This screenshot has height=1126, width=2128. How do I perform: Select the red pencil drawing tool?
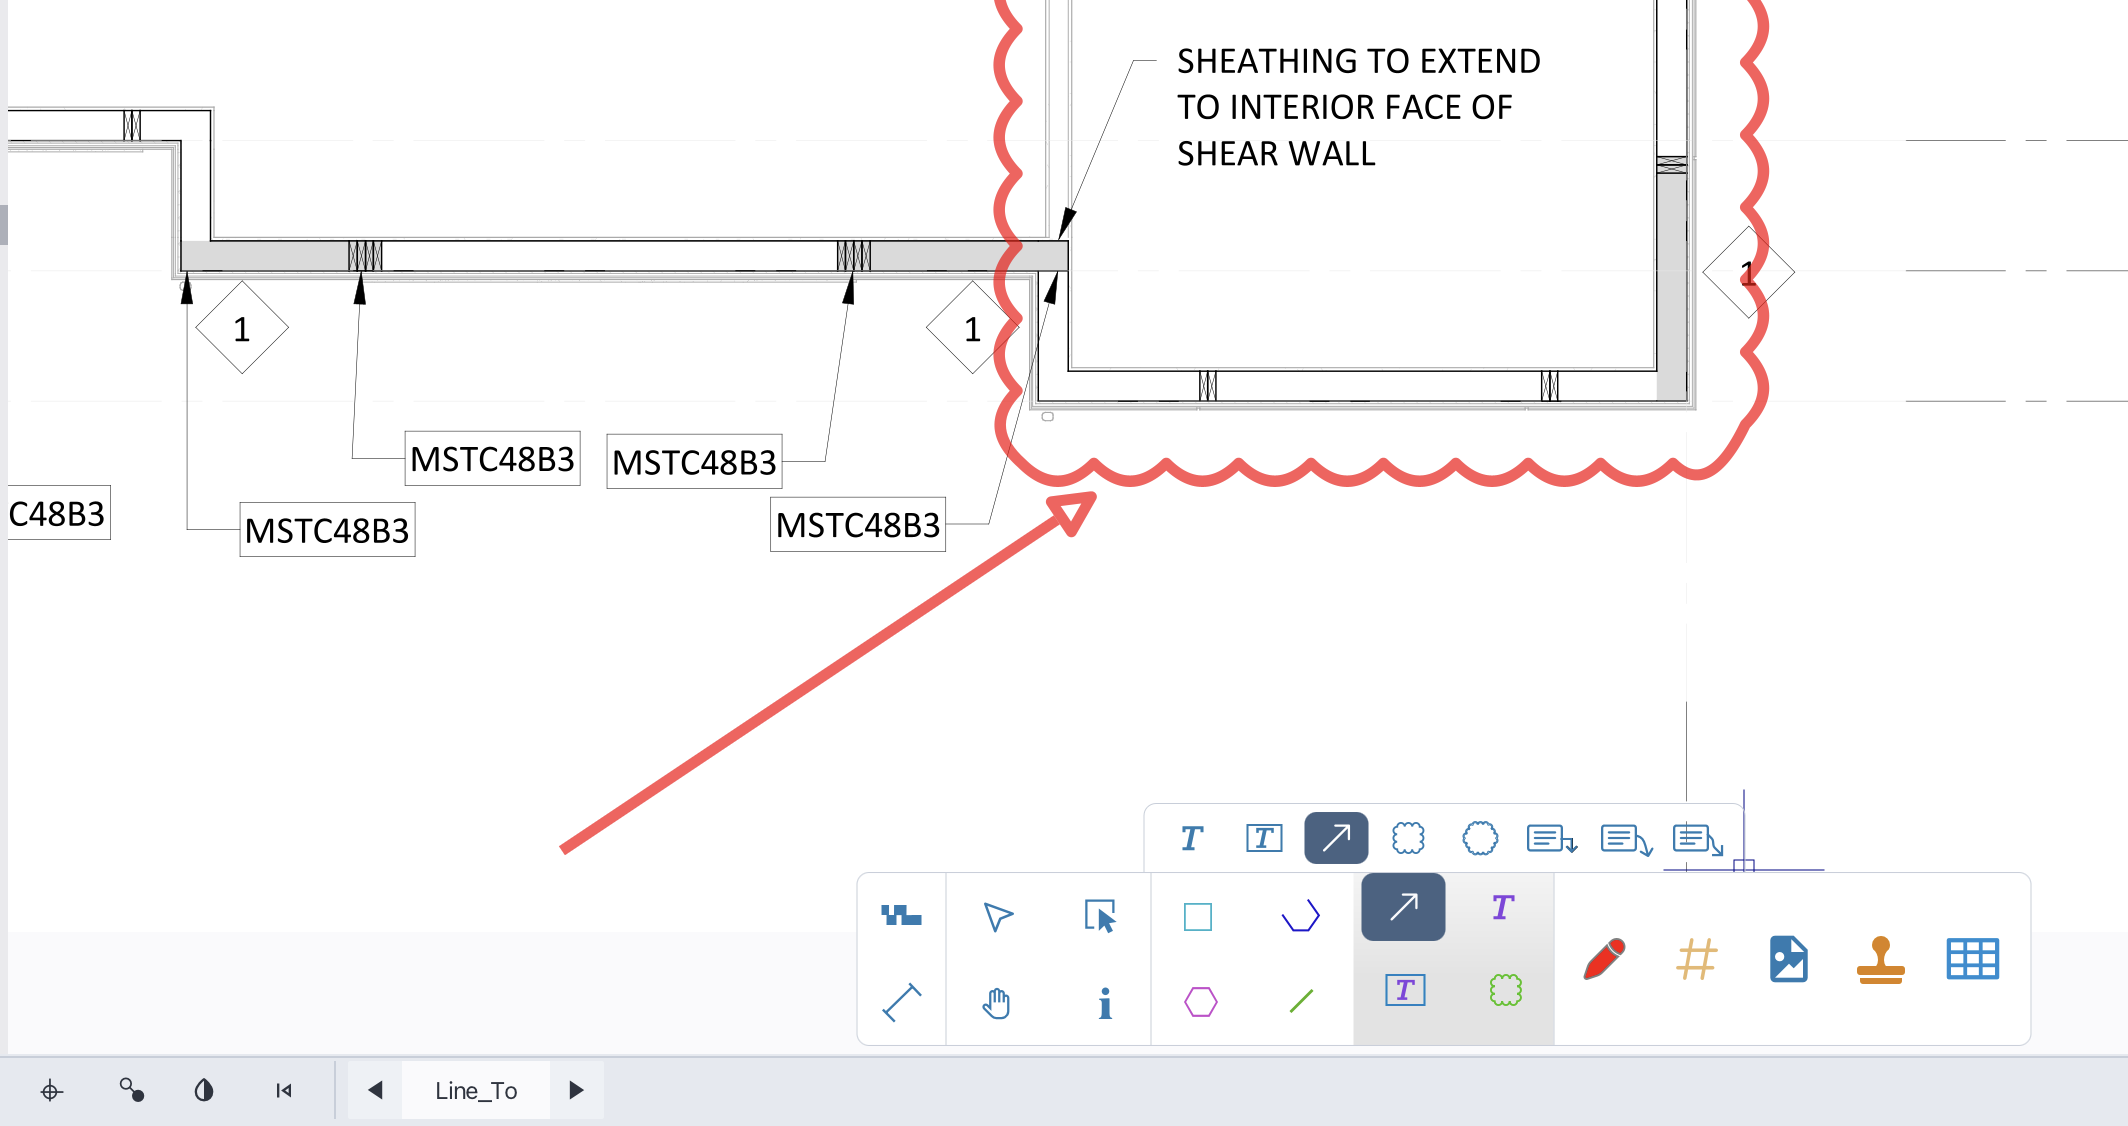1605,960
